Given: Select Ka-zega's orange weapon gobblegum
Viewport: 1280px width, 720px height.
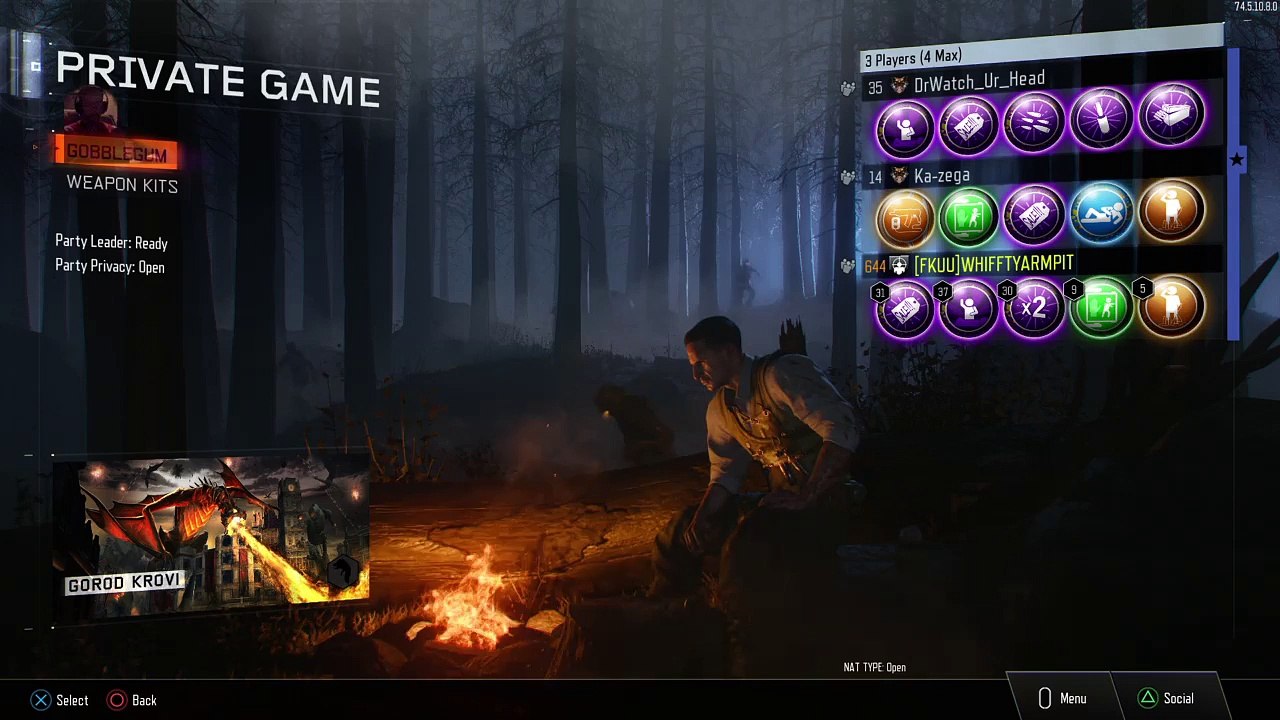Looking at the screenshot, I should (905, 219).
